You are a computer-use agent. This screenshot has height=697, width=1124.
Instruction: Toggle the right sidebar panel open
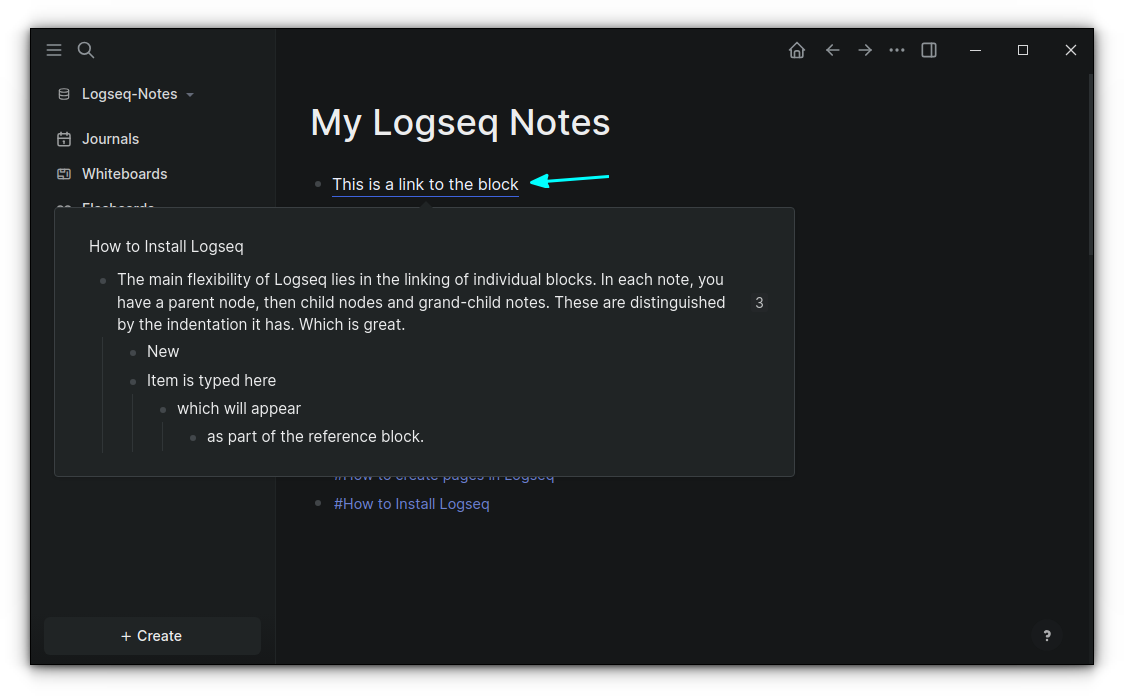coord(929,49)
